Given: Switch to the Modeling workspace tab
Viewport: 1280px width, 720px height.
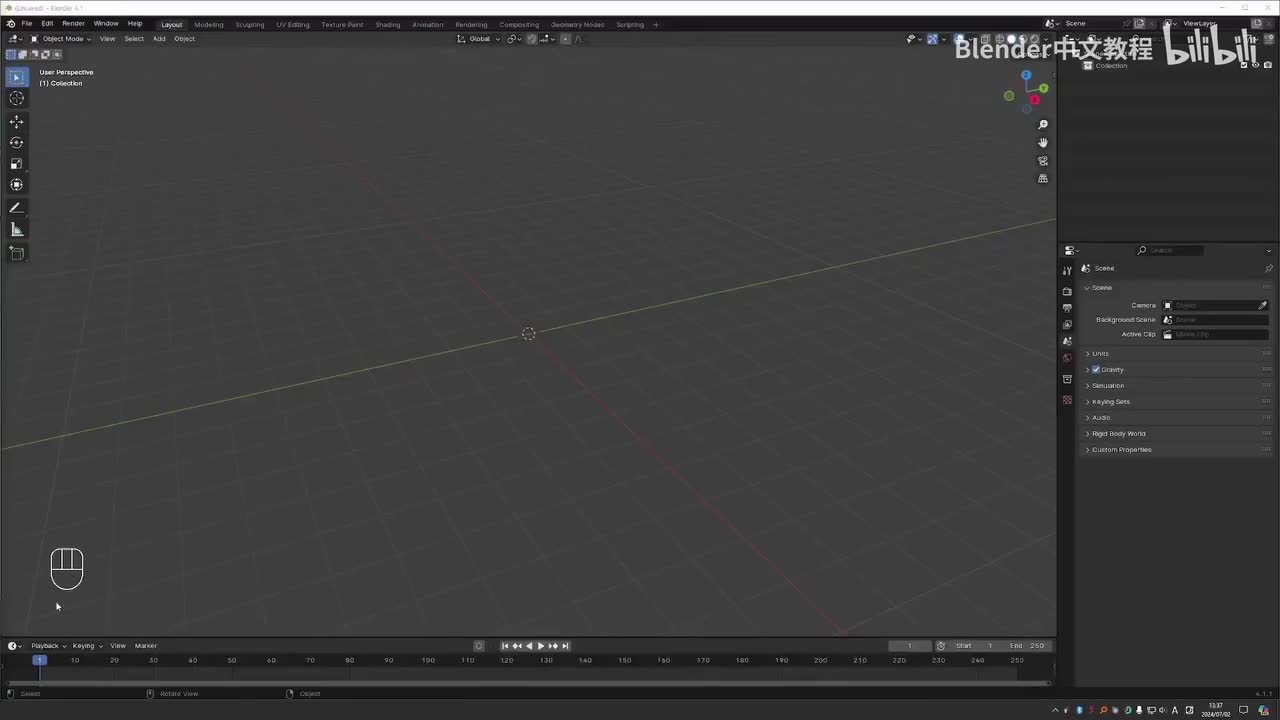Looking at the screenshot, I should point(209,24).
